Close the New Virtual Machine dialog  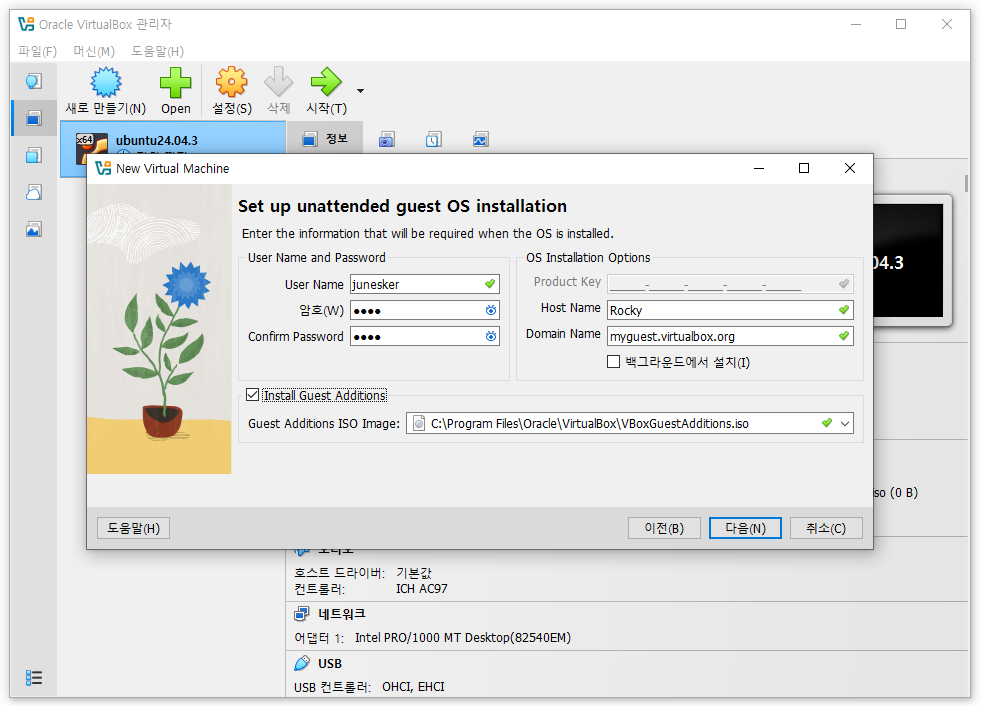point(850,168)
